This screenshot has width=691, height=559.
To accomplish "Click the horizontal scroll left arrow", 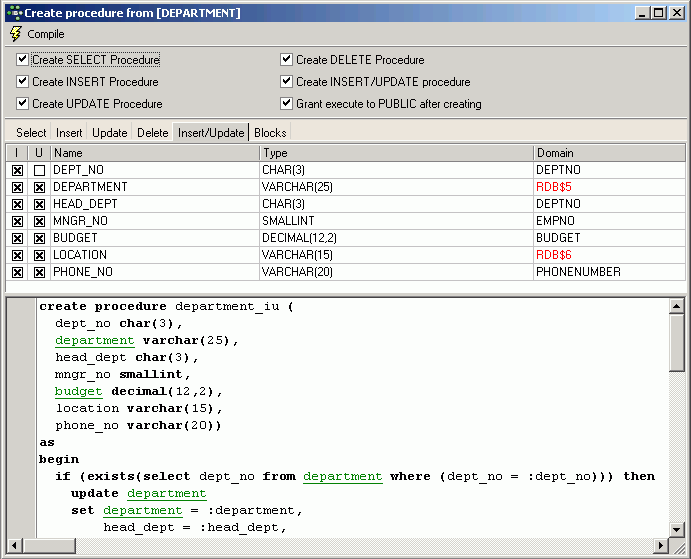I will point(14,546).
